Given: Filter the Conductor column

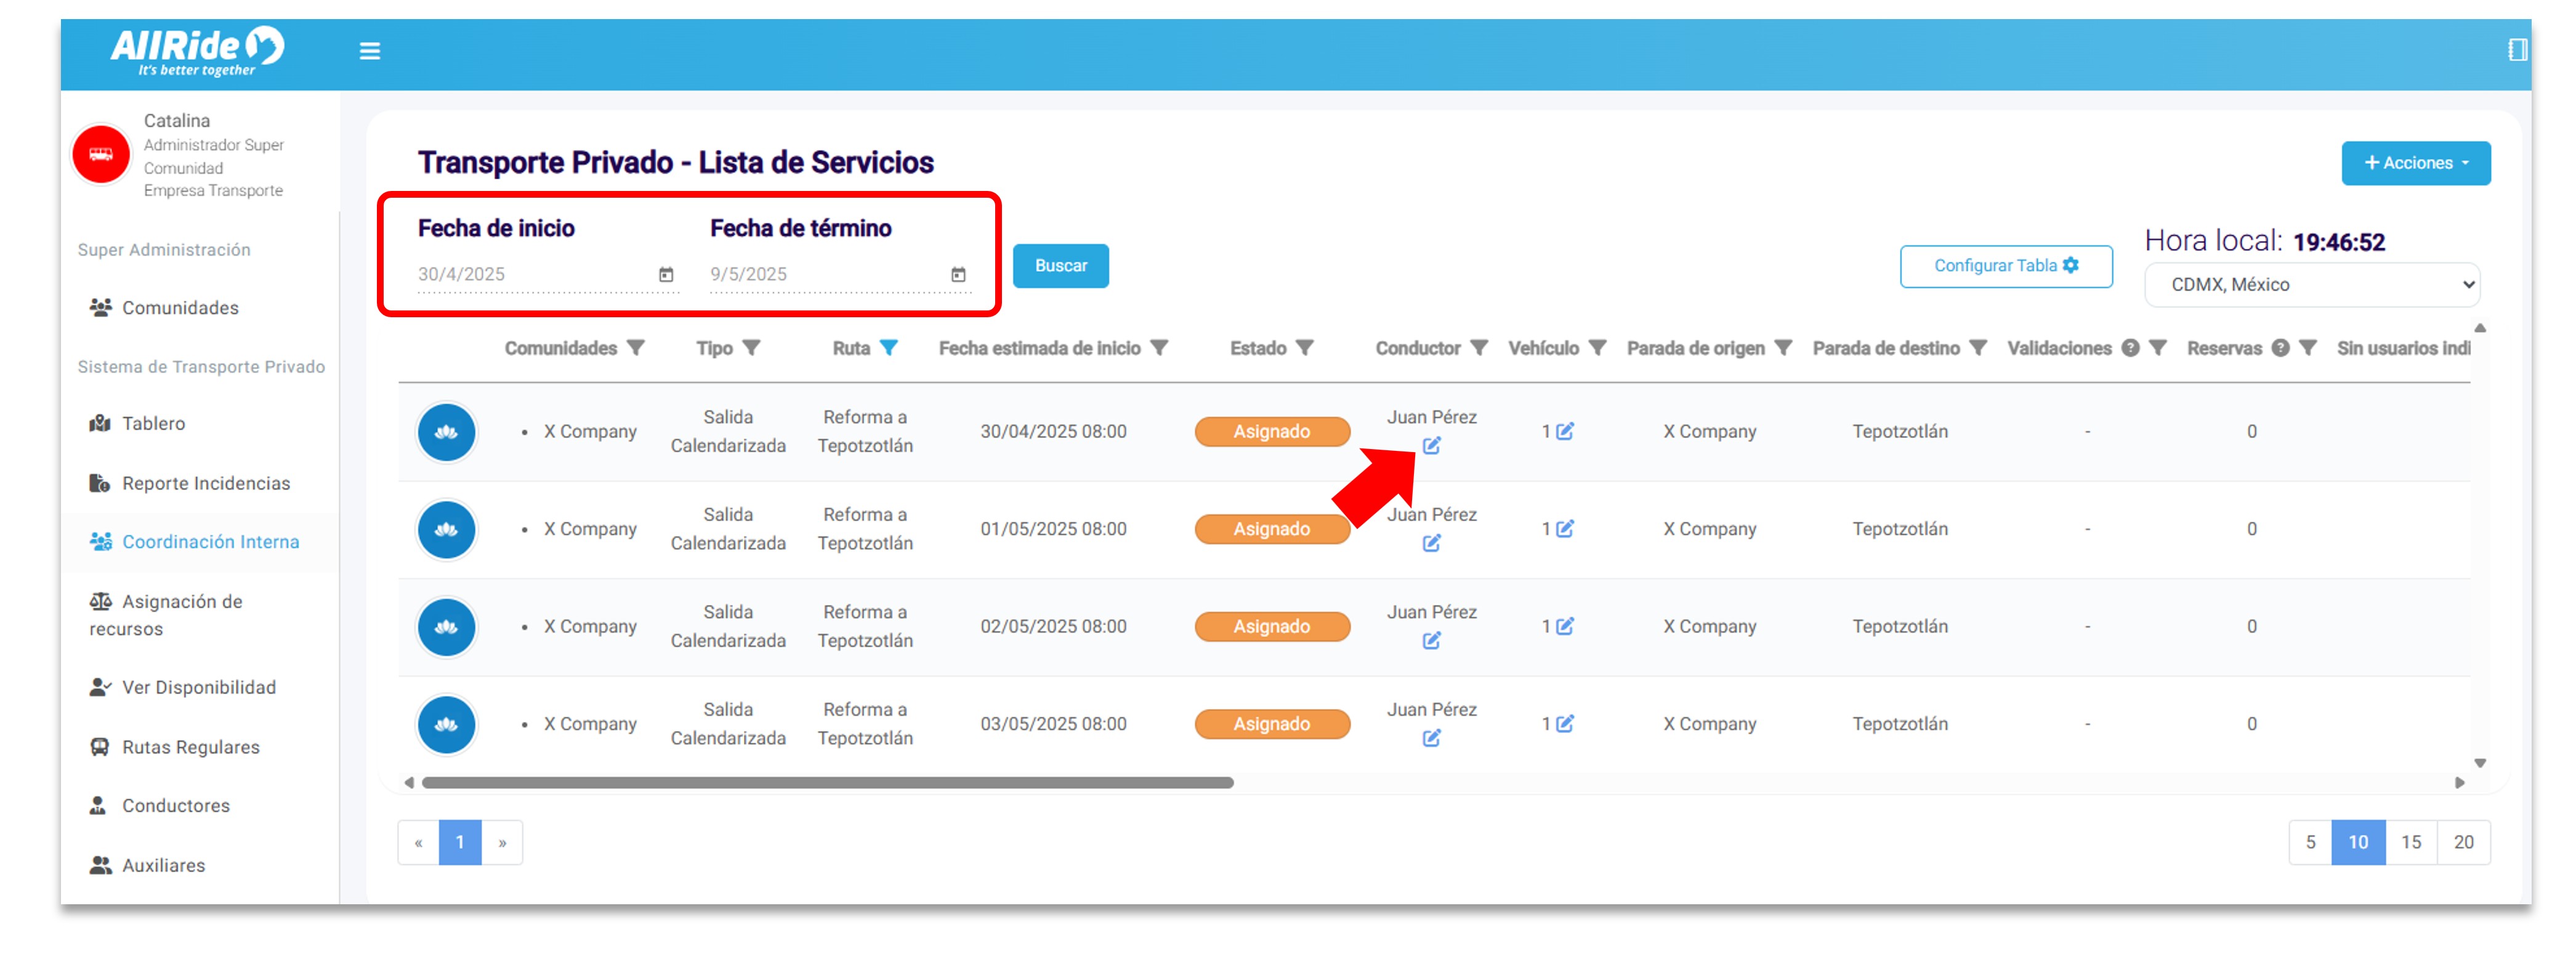Looking at the screenshot, I should pyautogui.click(x=1479, y=348).
